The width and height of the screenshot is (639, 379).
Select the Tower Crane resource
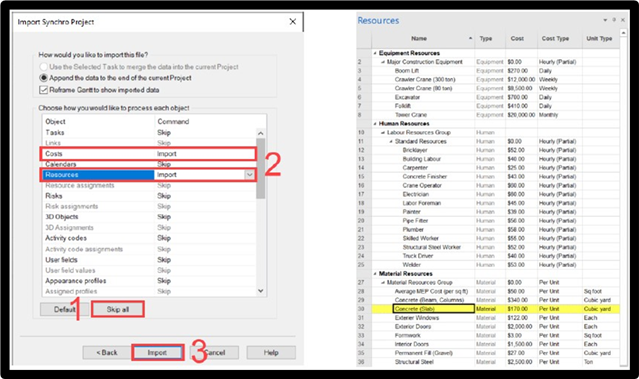pos(411,115)
